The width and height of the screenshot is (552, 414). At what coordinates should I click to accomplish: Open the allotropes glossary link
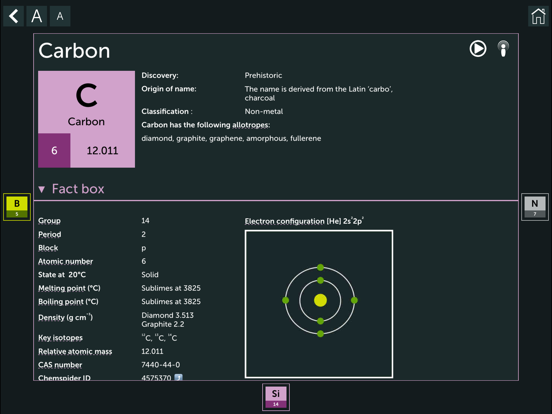tap(251, 125)
